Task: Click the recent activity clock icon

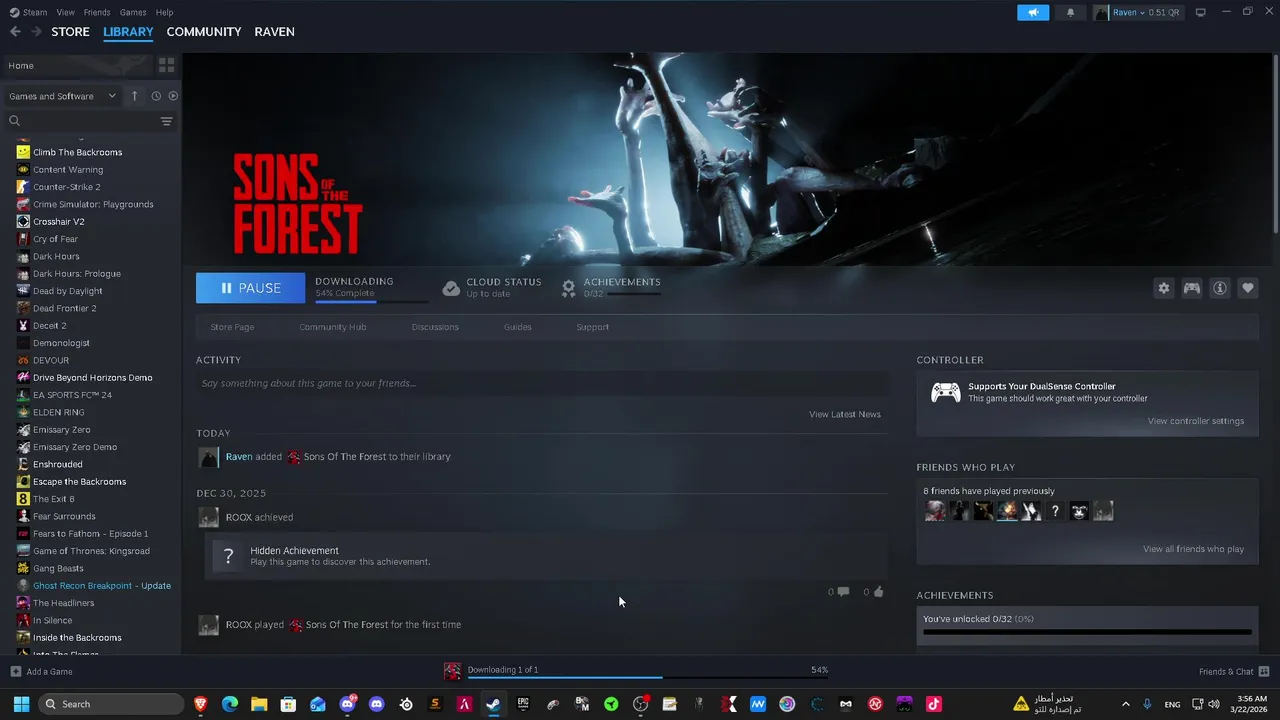Action: click(156, 96)
